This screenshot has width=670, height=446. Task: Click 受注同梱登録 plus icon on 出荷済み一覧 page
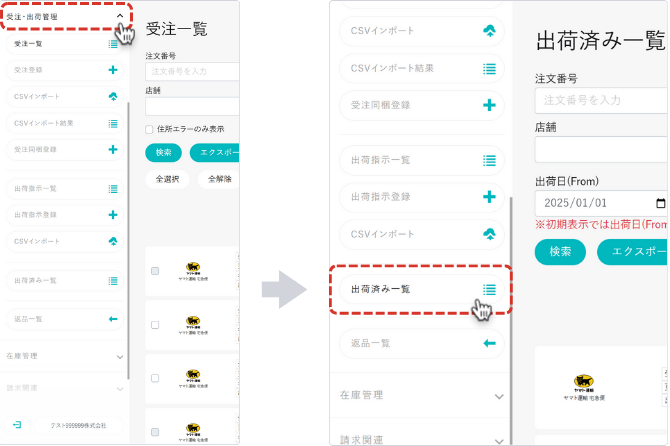489,105
